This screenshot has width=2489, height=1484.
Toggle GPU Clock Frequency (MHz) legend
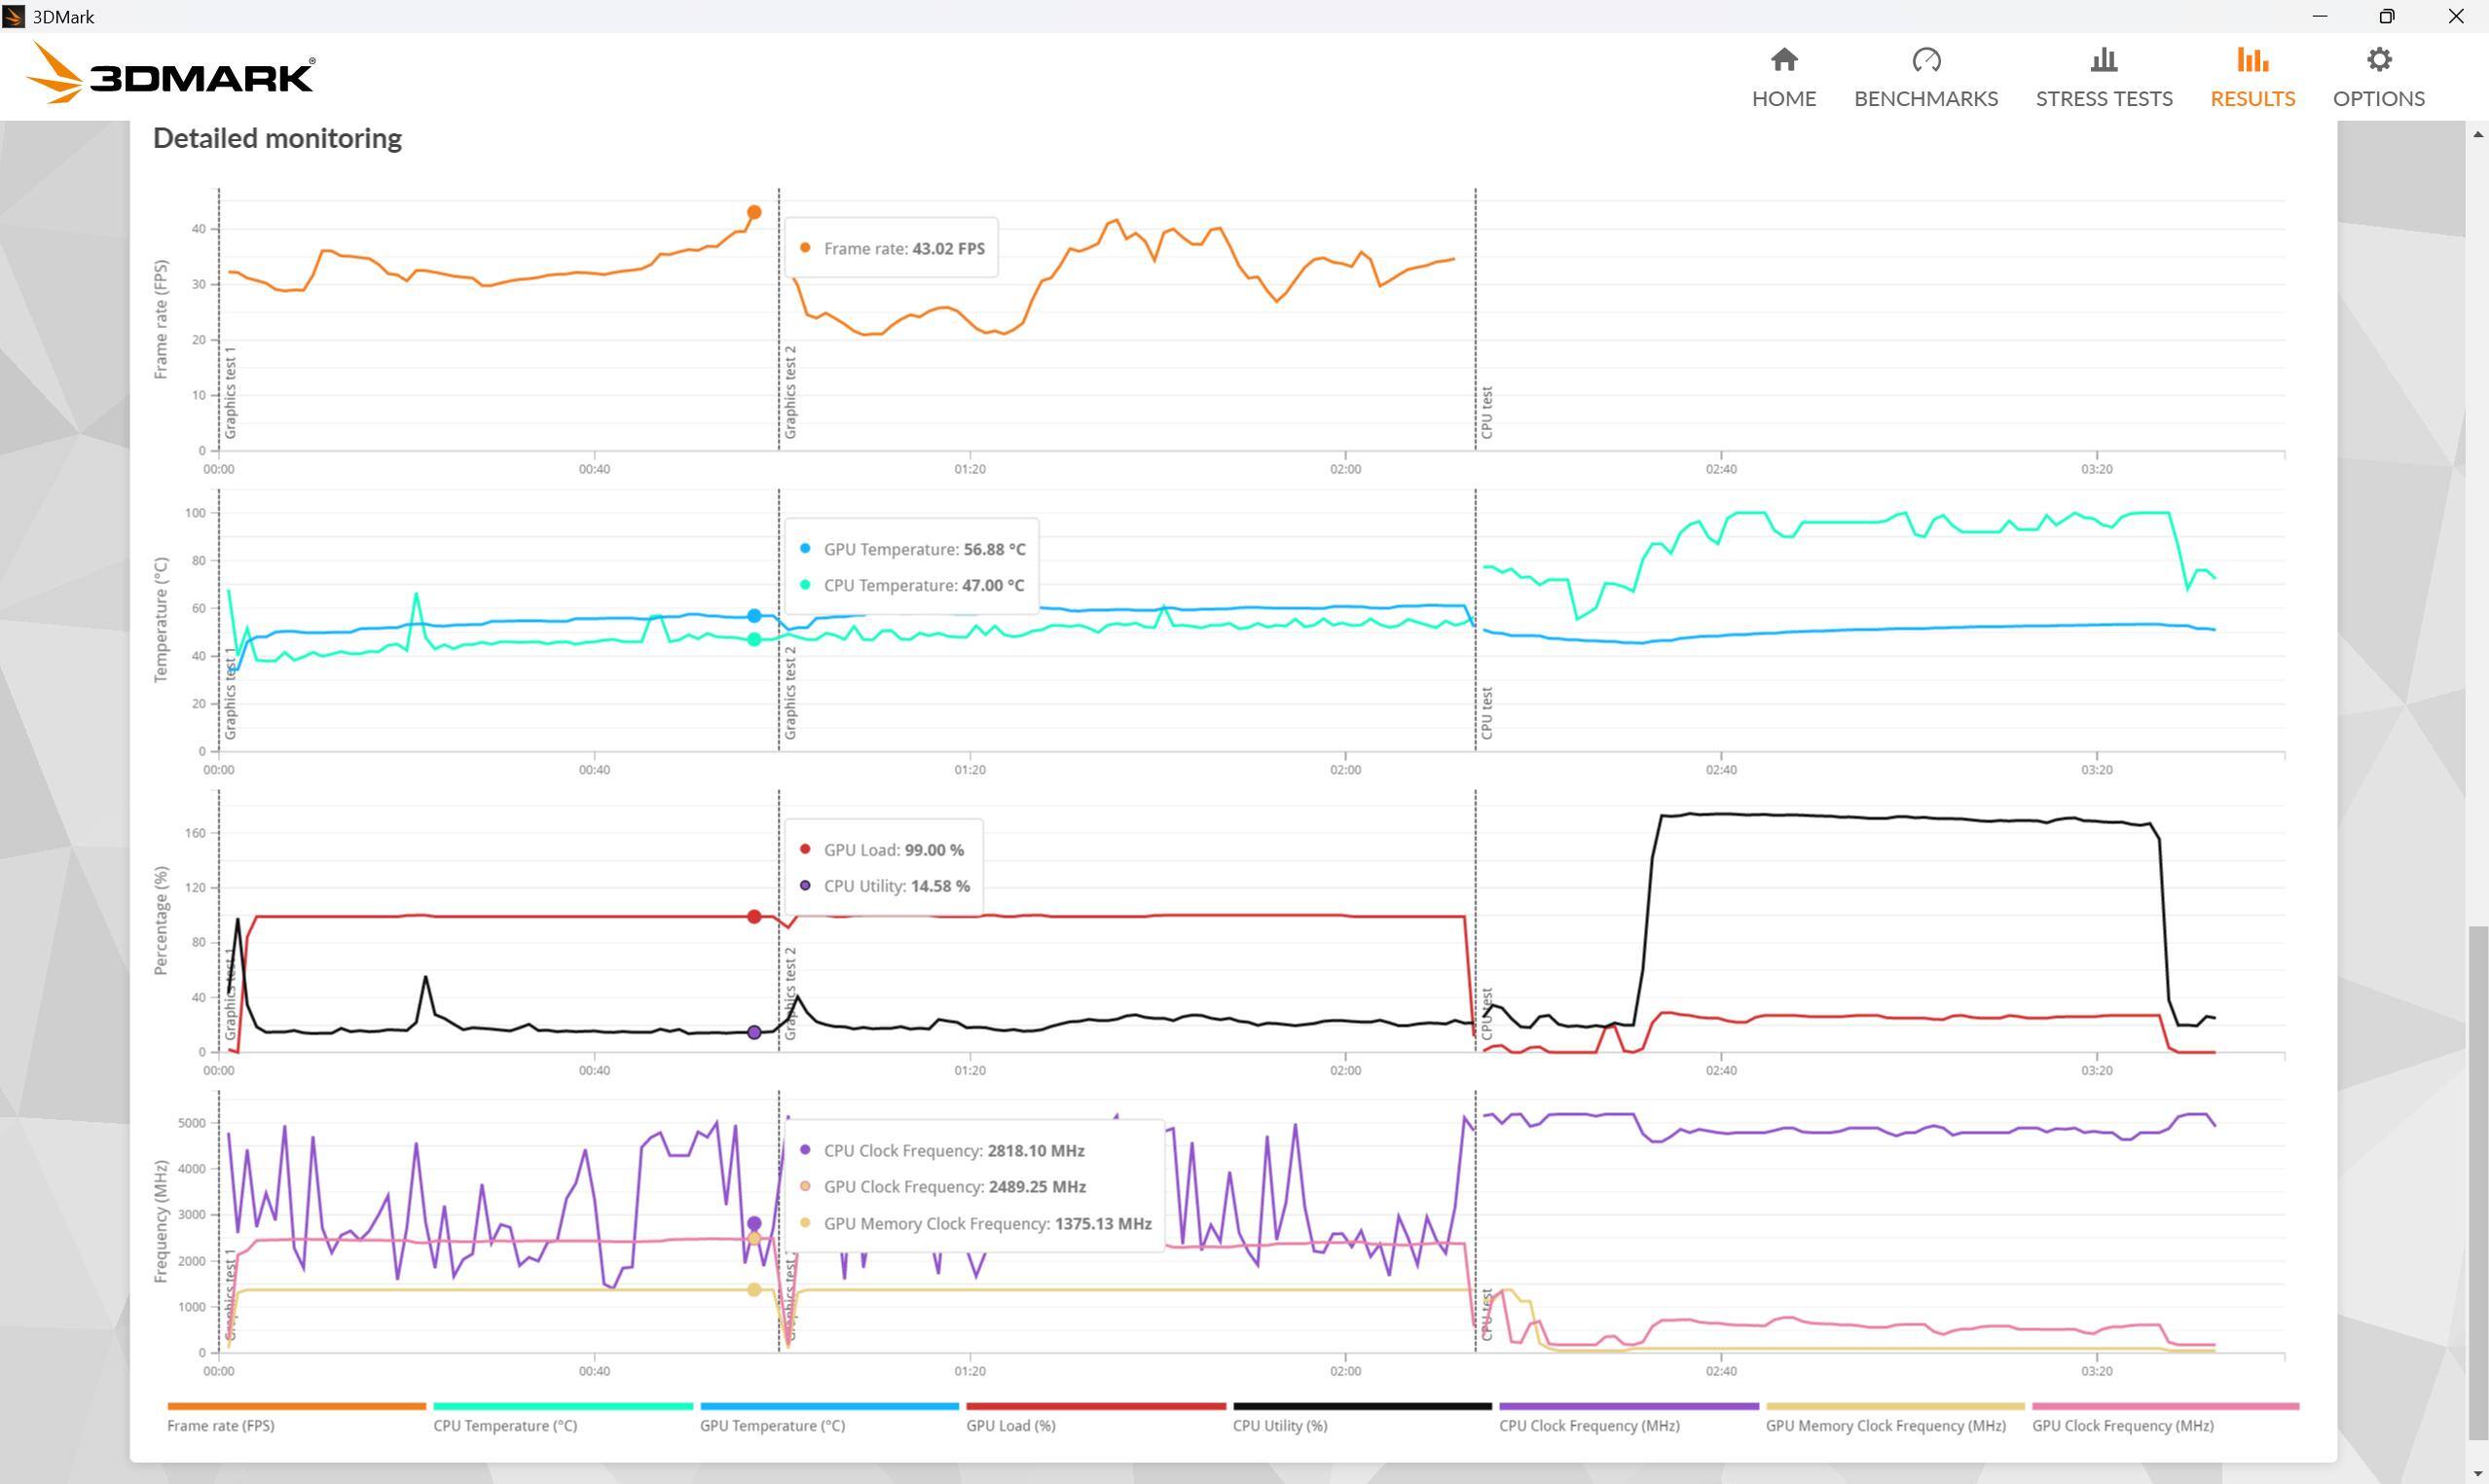pyautogui.click(x=2122, y=1425)
